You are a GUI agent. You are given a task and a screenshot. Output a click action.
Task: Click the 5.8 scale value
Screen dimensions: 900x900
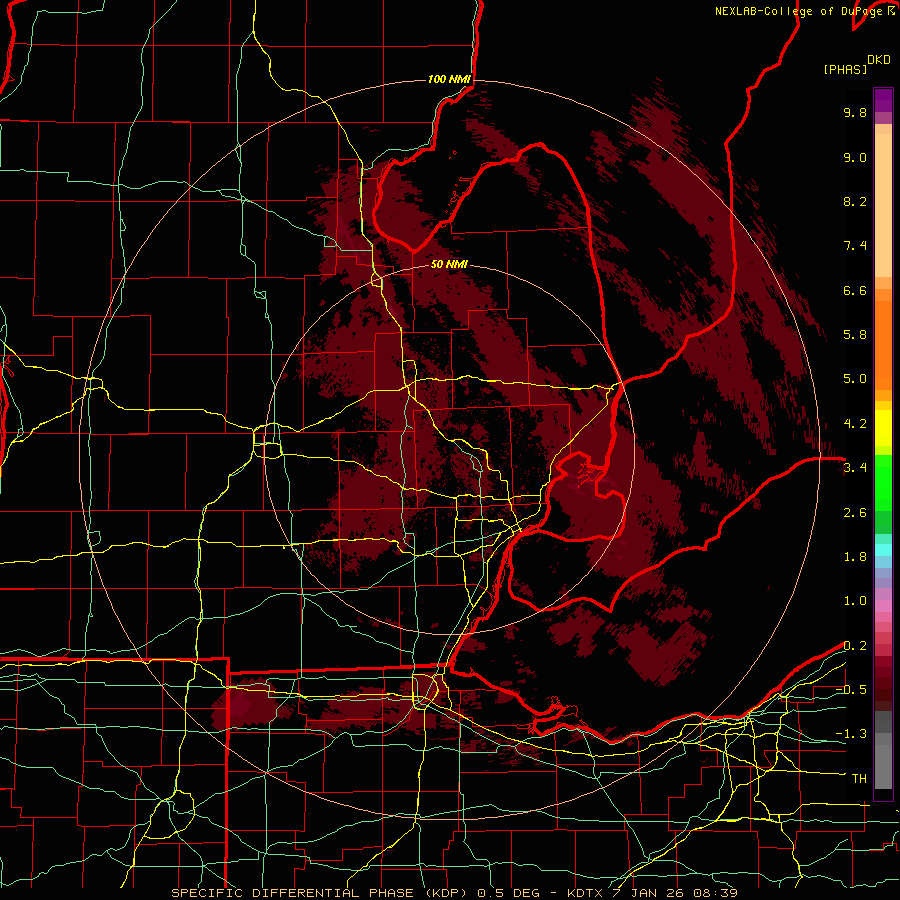855,335
